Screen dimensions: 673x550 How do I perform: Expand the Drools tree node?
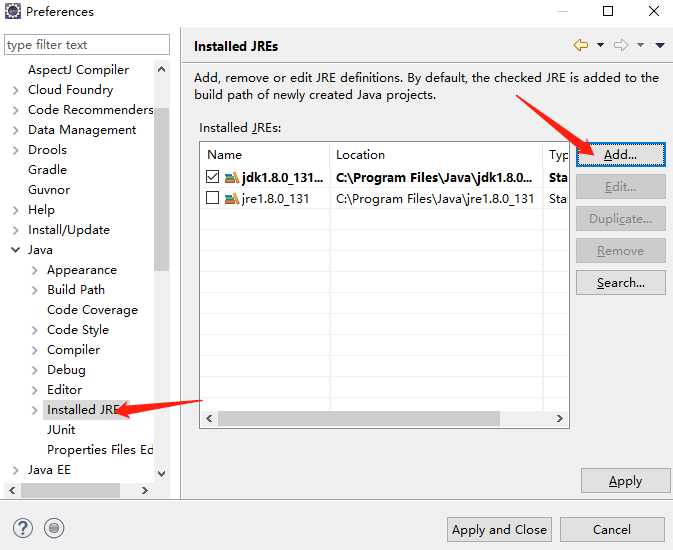(15, 150)
